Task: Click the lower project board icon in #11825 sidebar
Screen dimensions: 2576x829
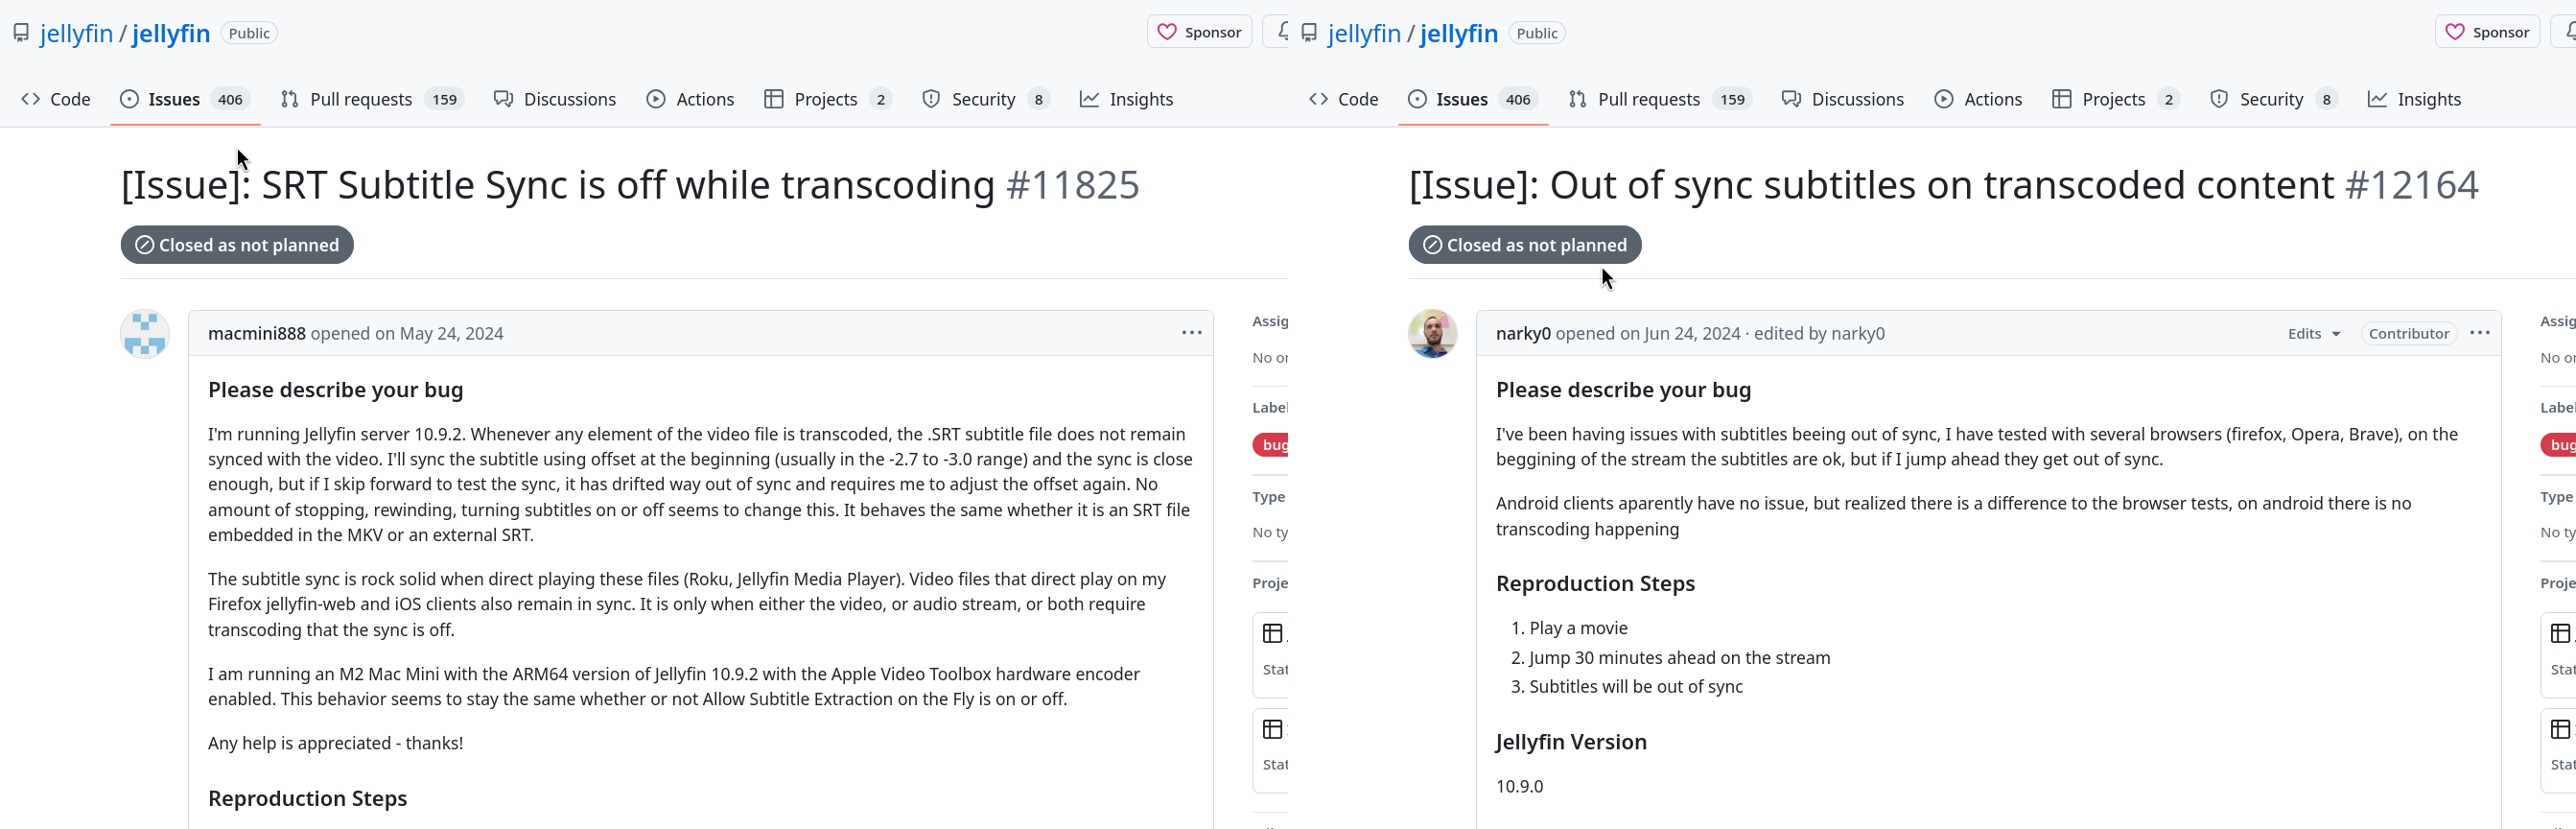Action: point(1273,730)
